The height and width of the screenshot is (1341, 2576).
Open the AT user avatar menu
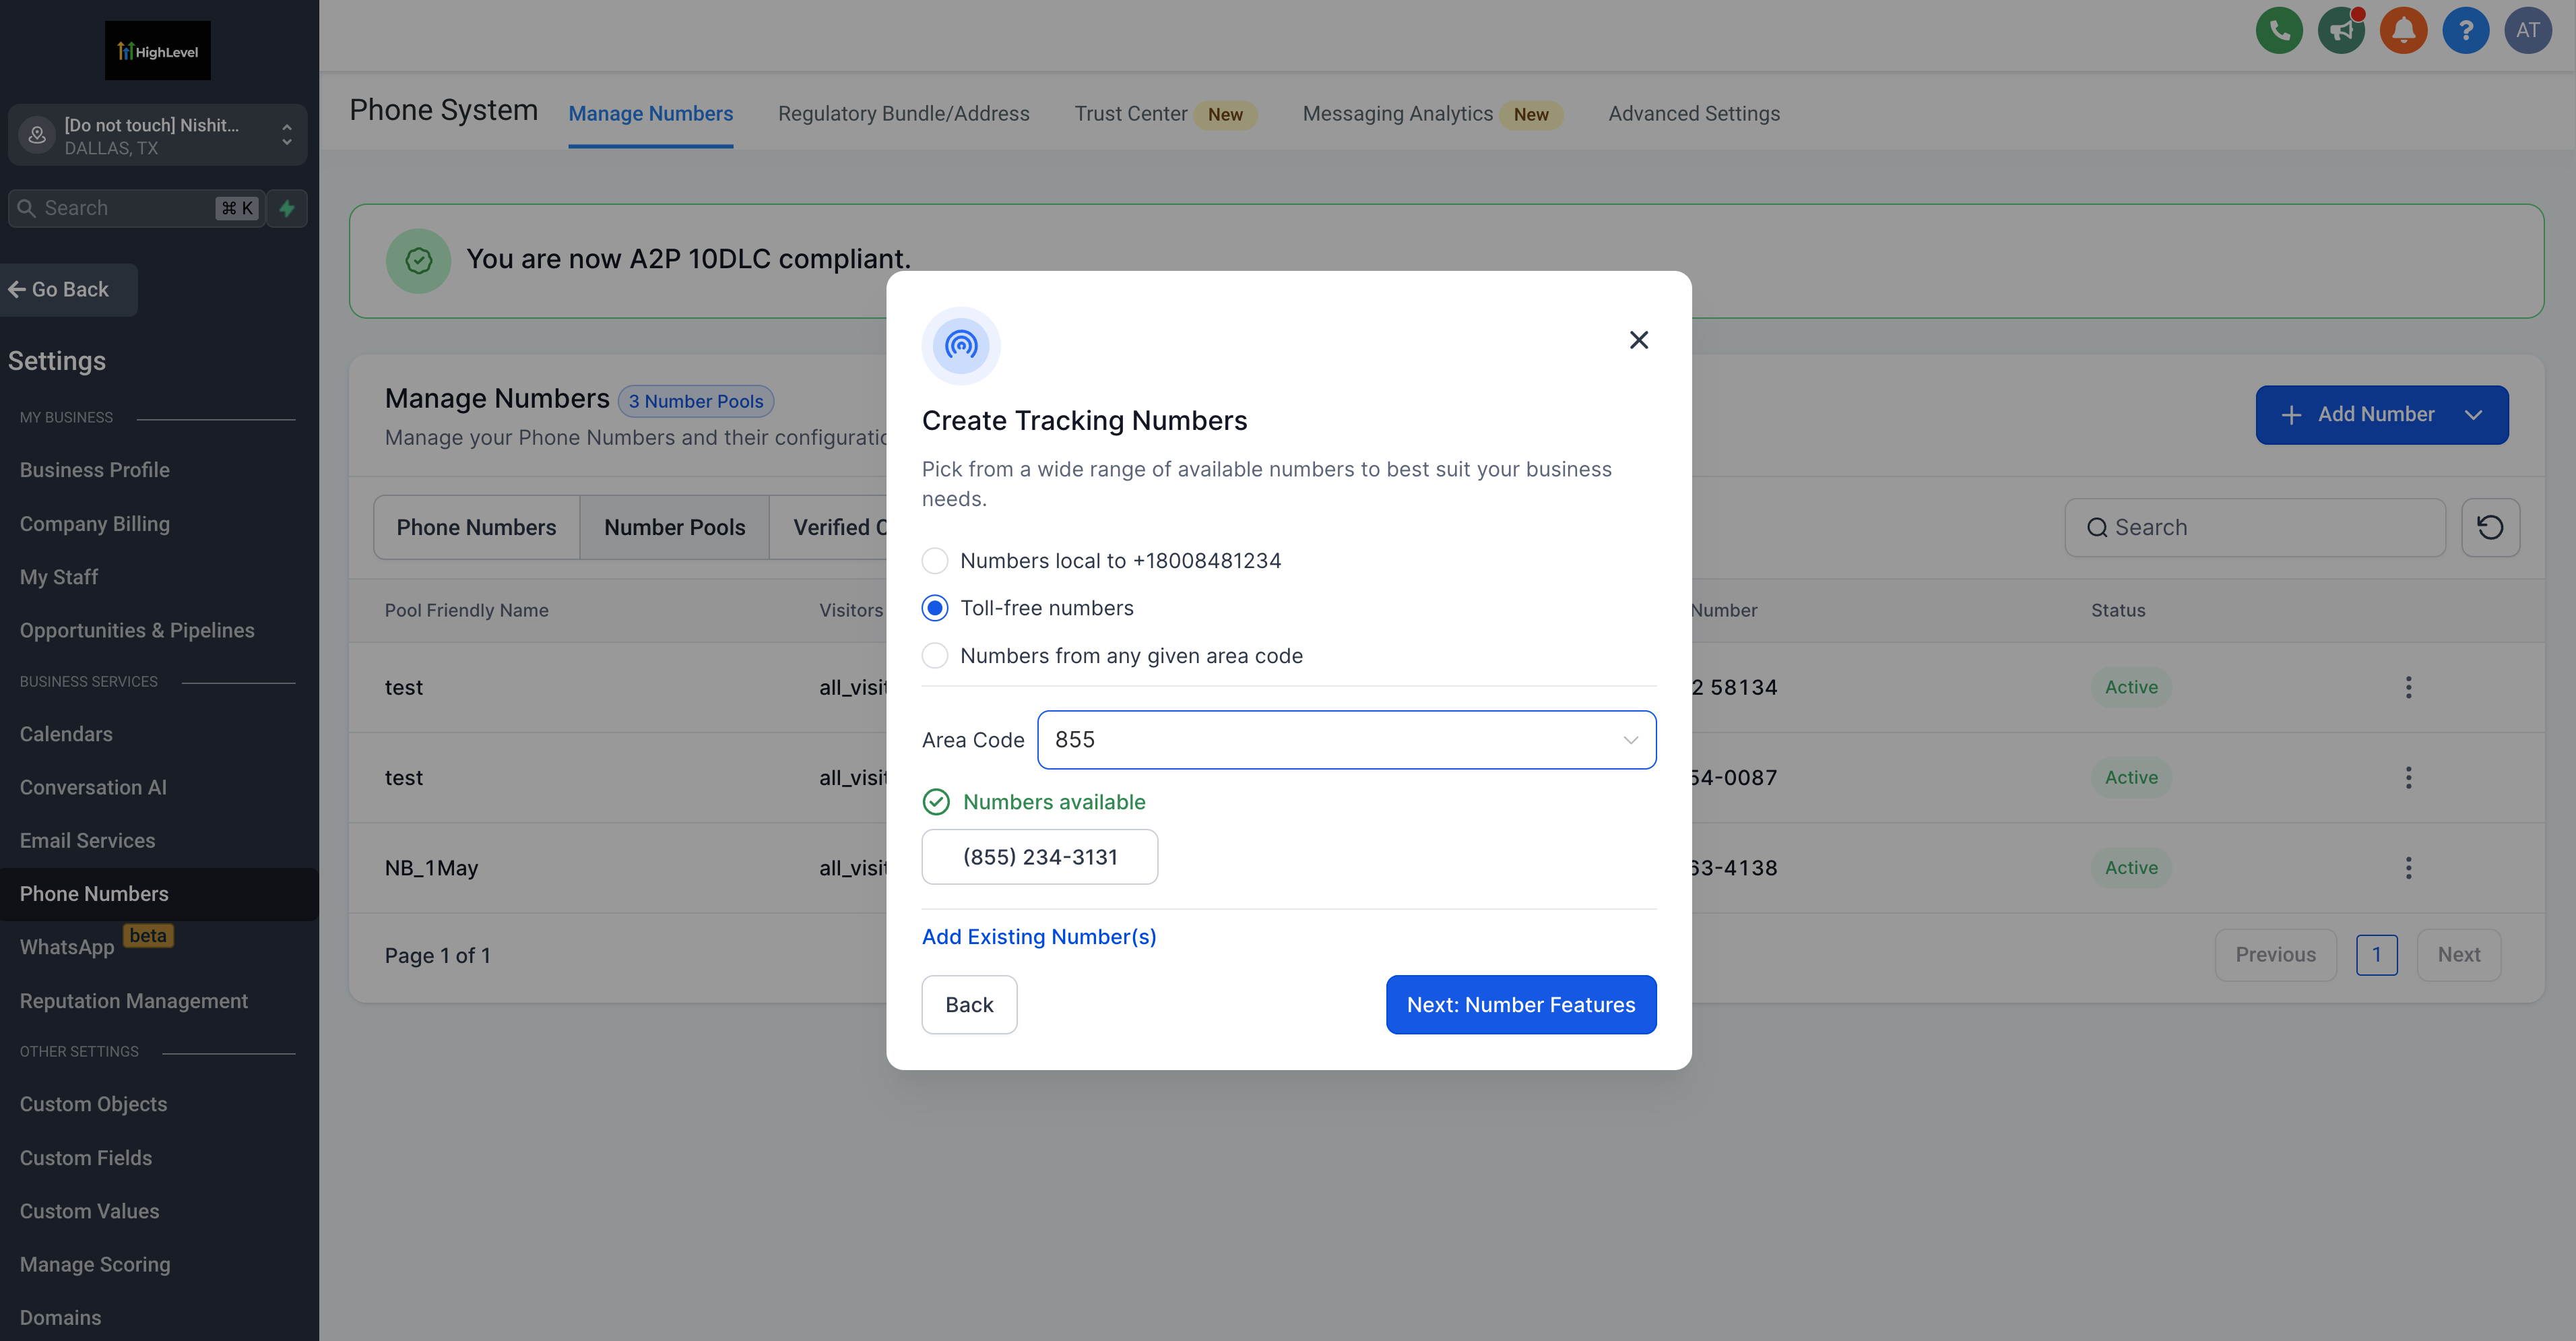pyautogui.click(x=2527, y=30)
